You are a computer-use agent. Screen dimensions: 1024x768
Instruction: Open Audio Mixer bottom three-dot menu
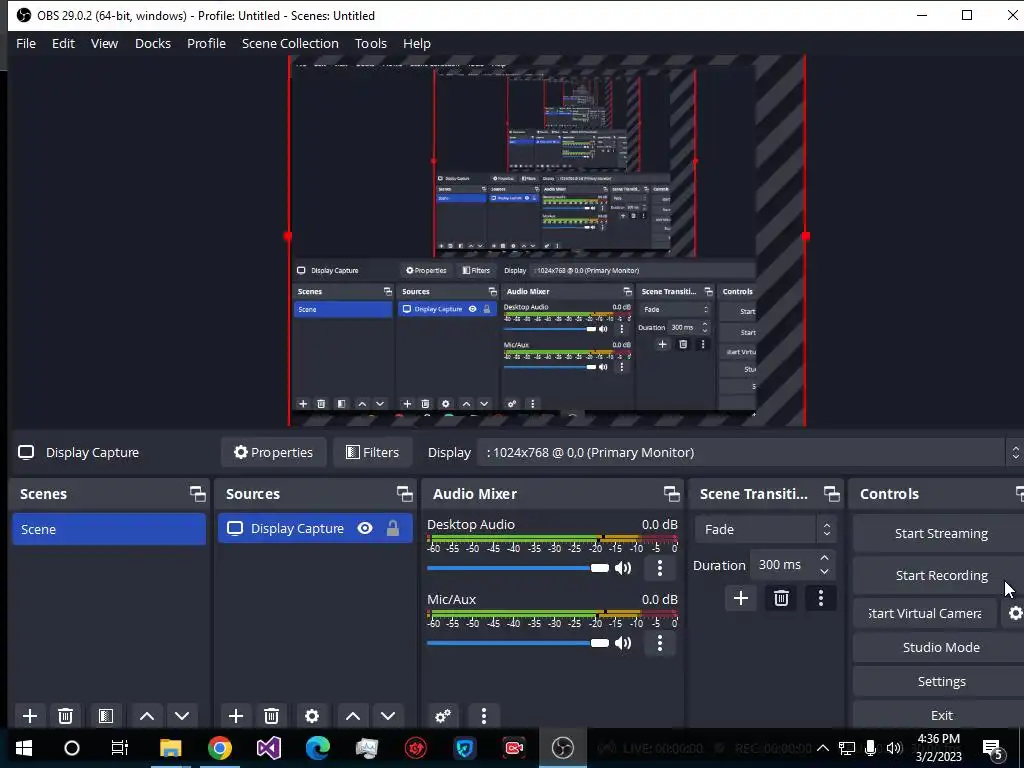[x=484, y=716]
